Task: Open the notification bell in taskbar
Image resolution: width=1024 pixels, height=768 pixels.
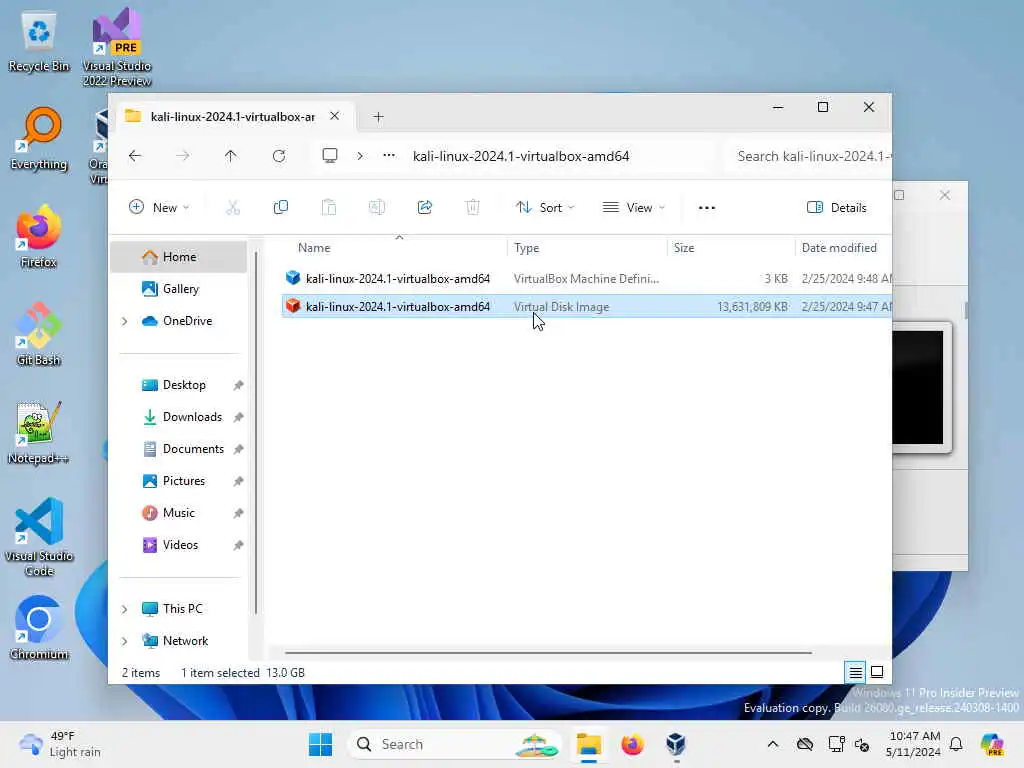Action: coord(956,744)
